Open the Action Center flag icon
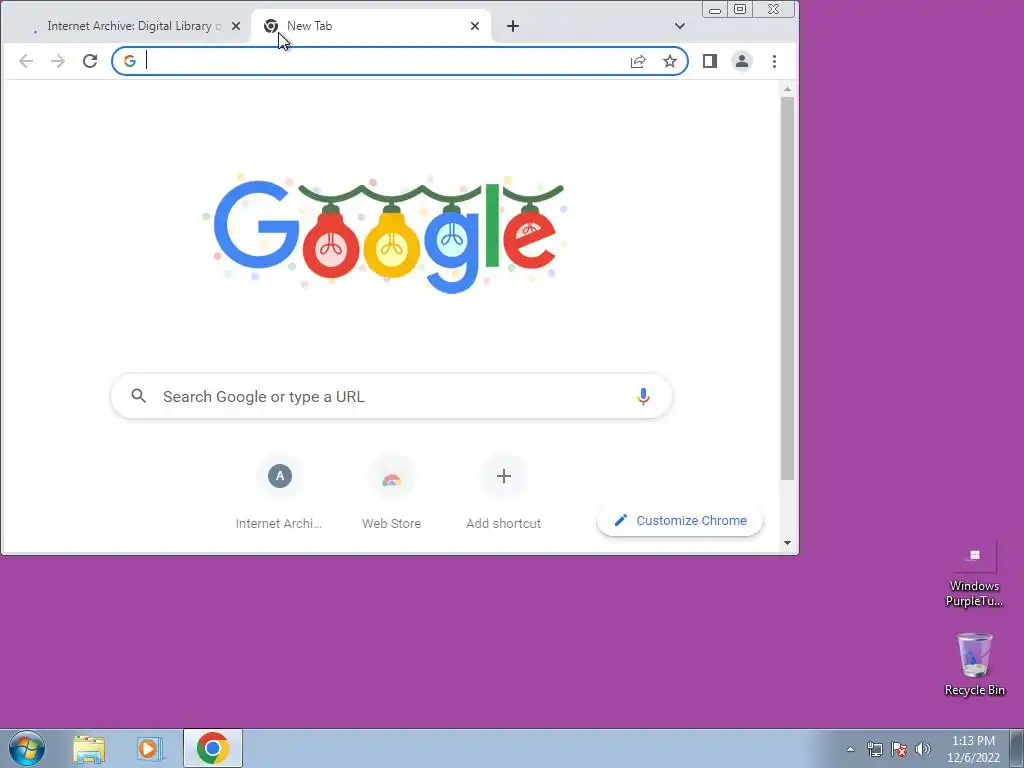This screenshot has height=768, width=1024. point(899,749)
